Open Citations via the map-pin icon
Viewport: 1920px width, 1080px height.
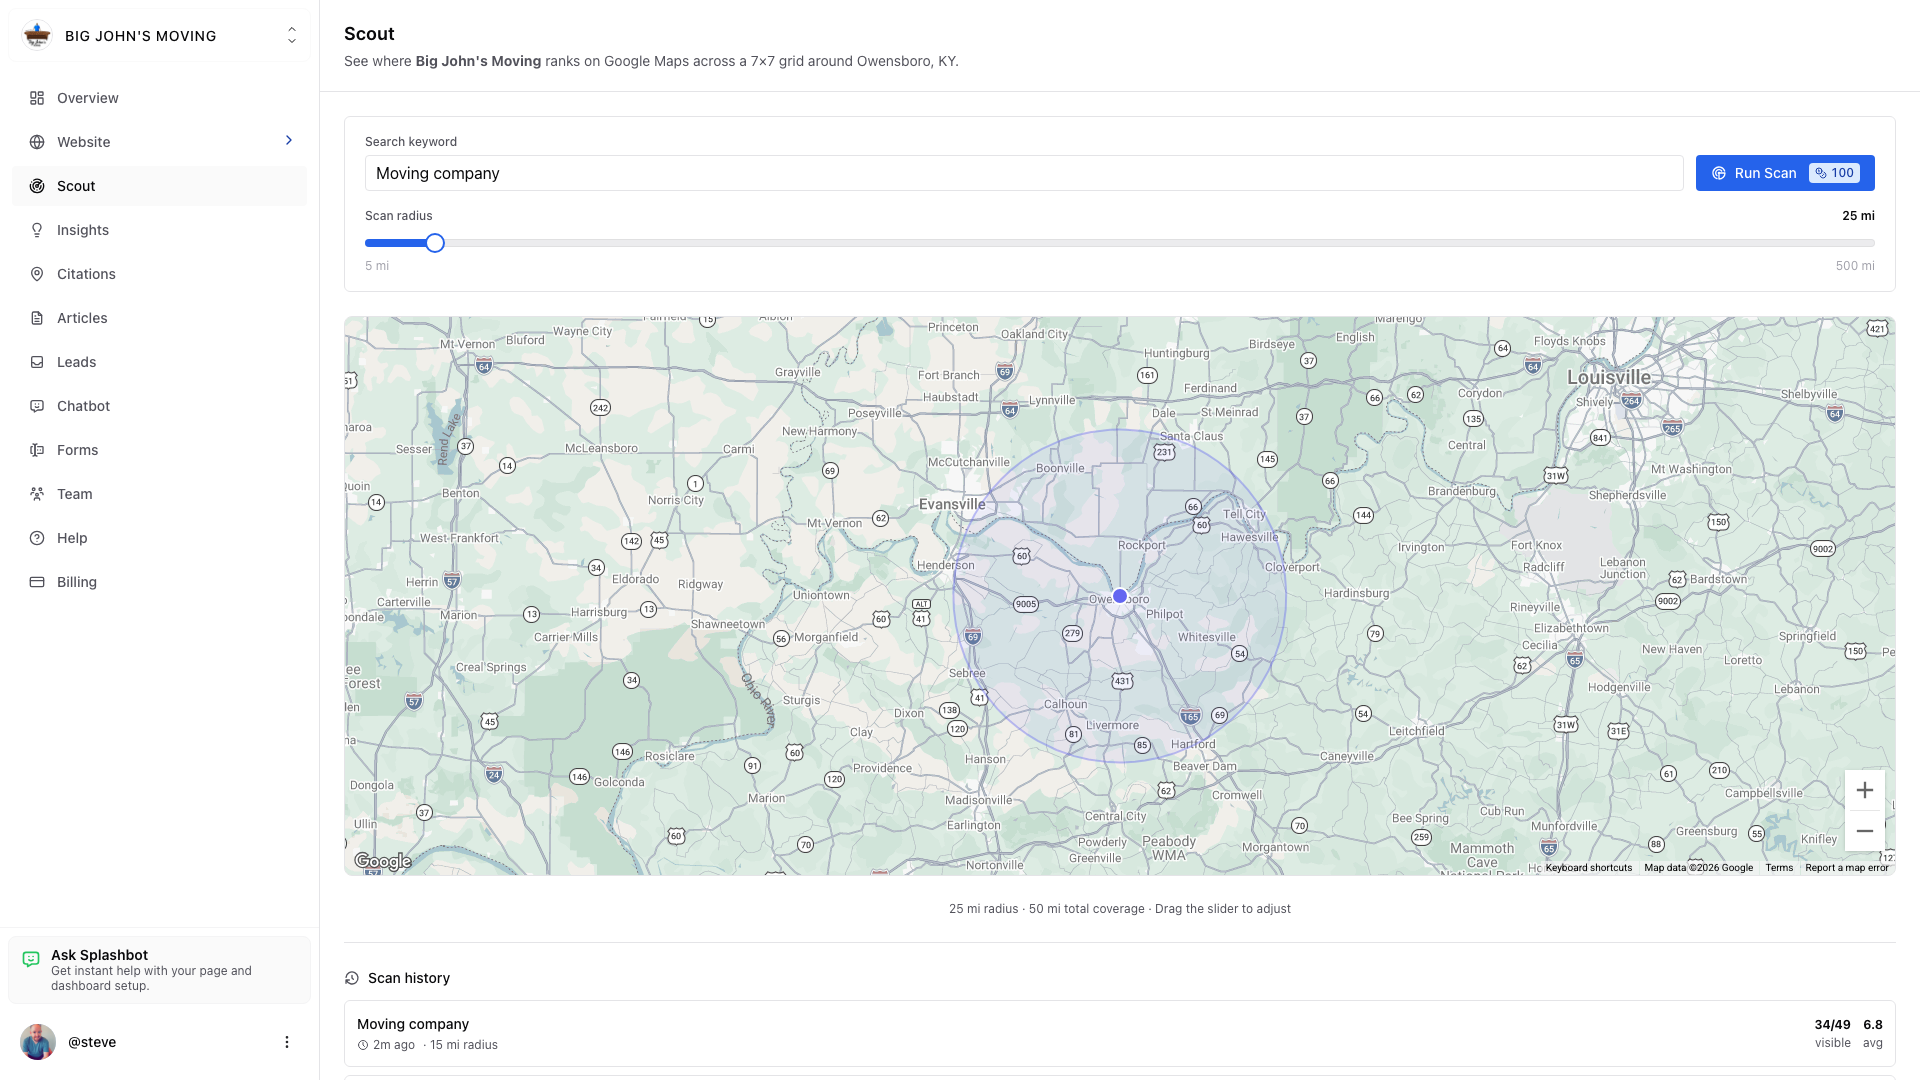(x=37, y=274)
